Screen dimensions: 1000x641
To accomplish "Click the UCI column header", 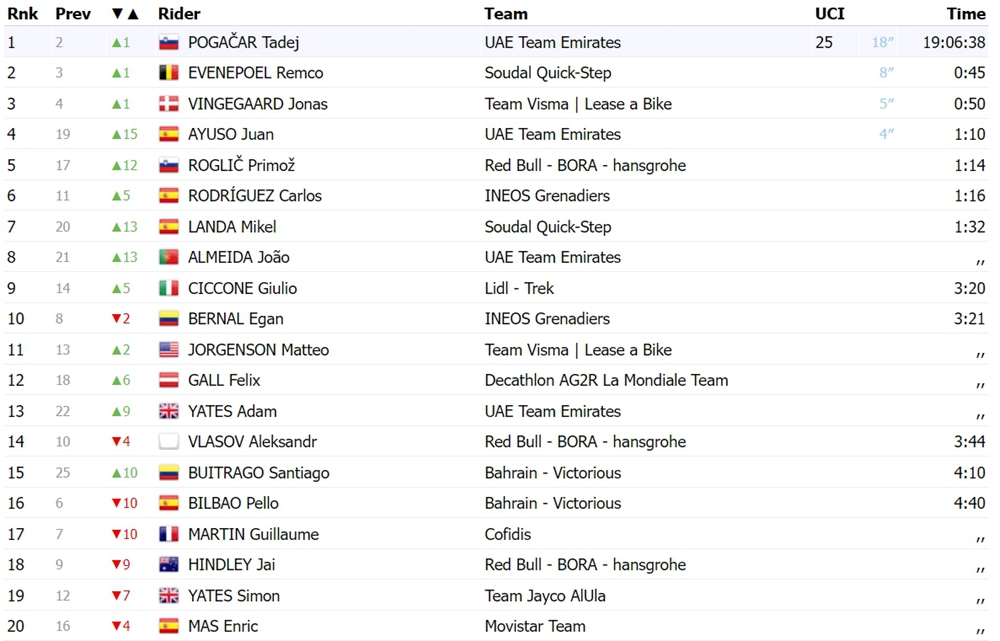I will (829, 13).
